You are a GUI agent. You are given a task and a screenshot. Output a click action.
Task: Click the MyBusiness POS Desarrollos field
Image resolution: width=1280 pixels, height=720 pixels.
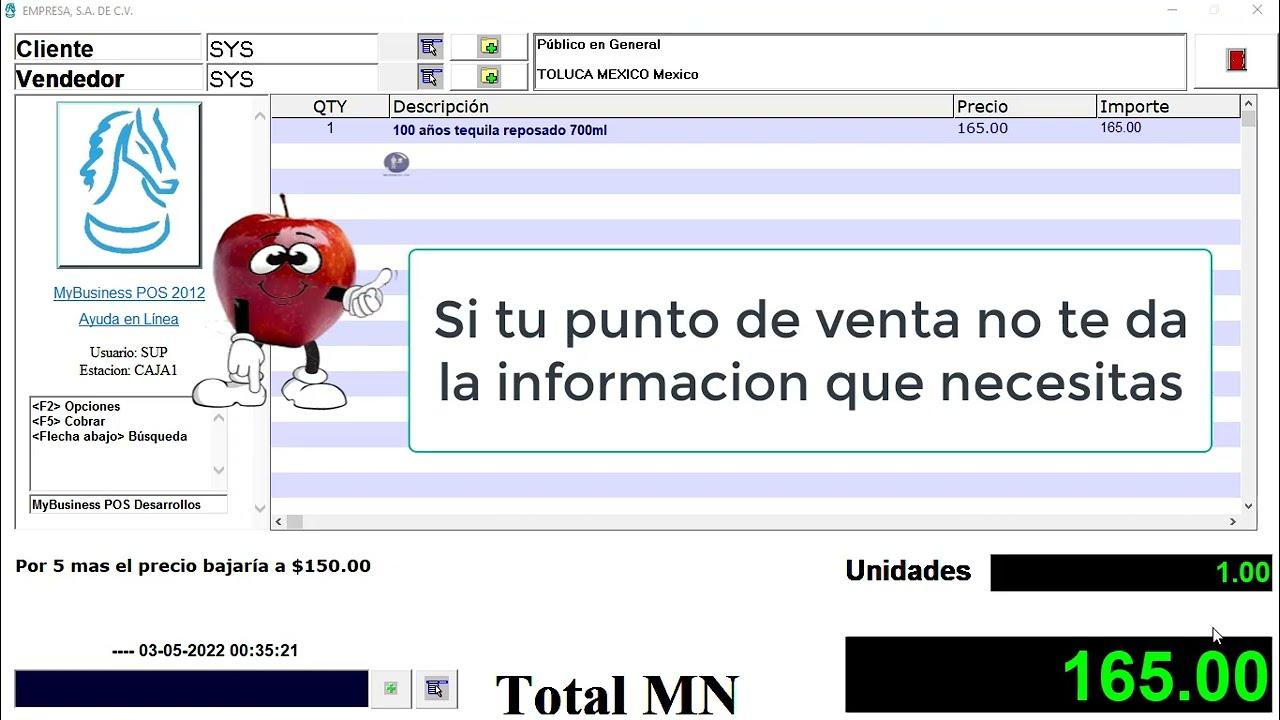[129, 505]
